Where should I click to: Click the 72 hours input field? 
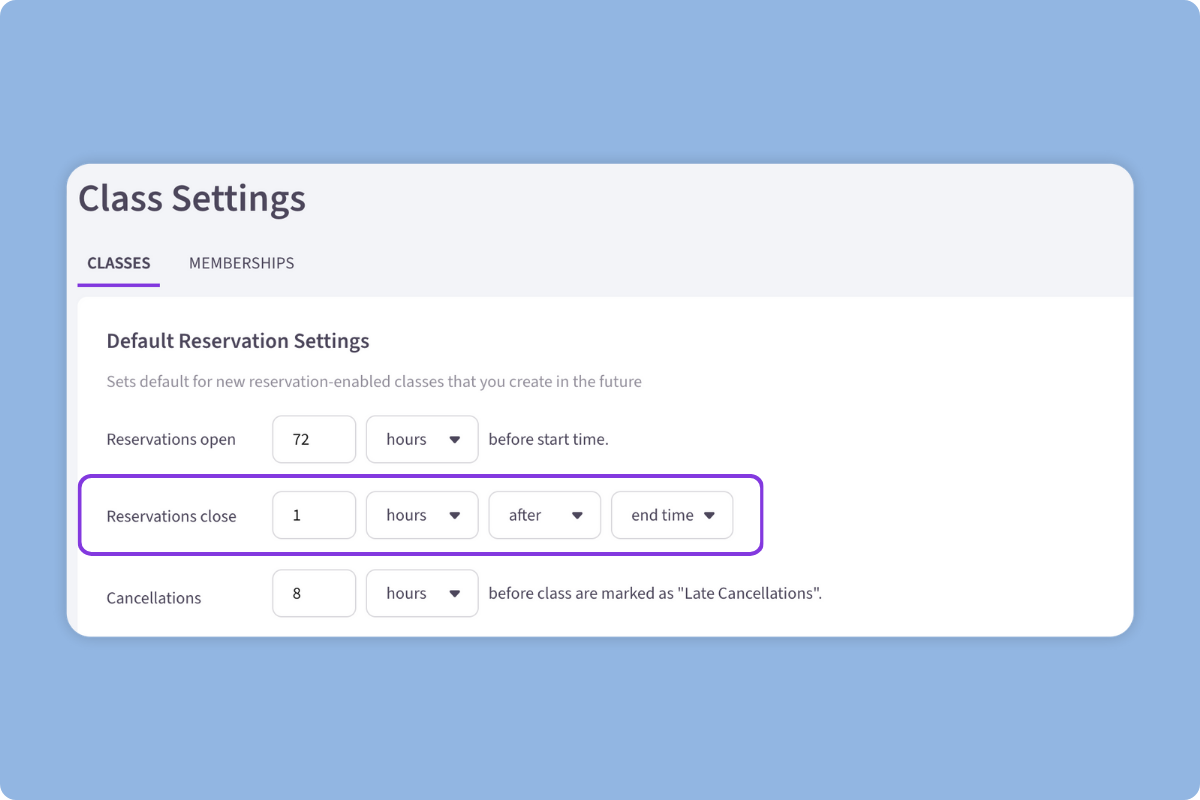[314, 439]
